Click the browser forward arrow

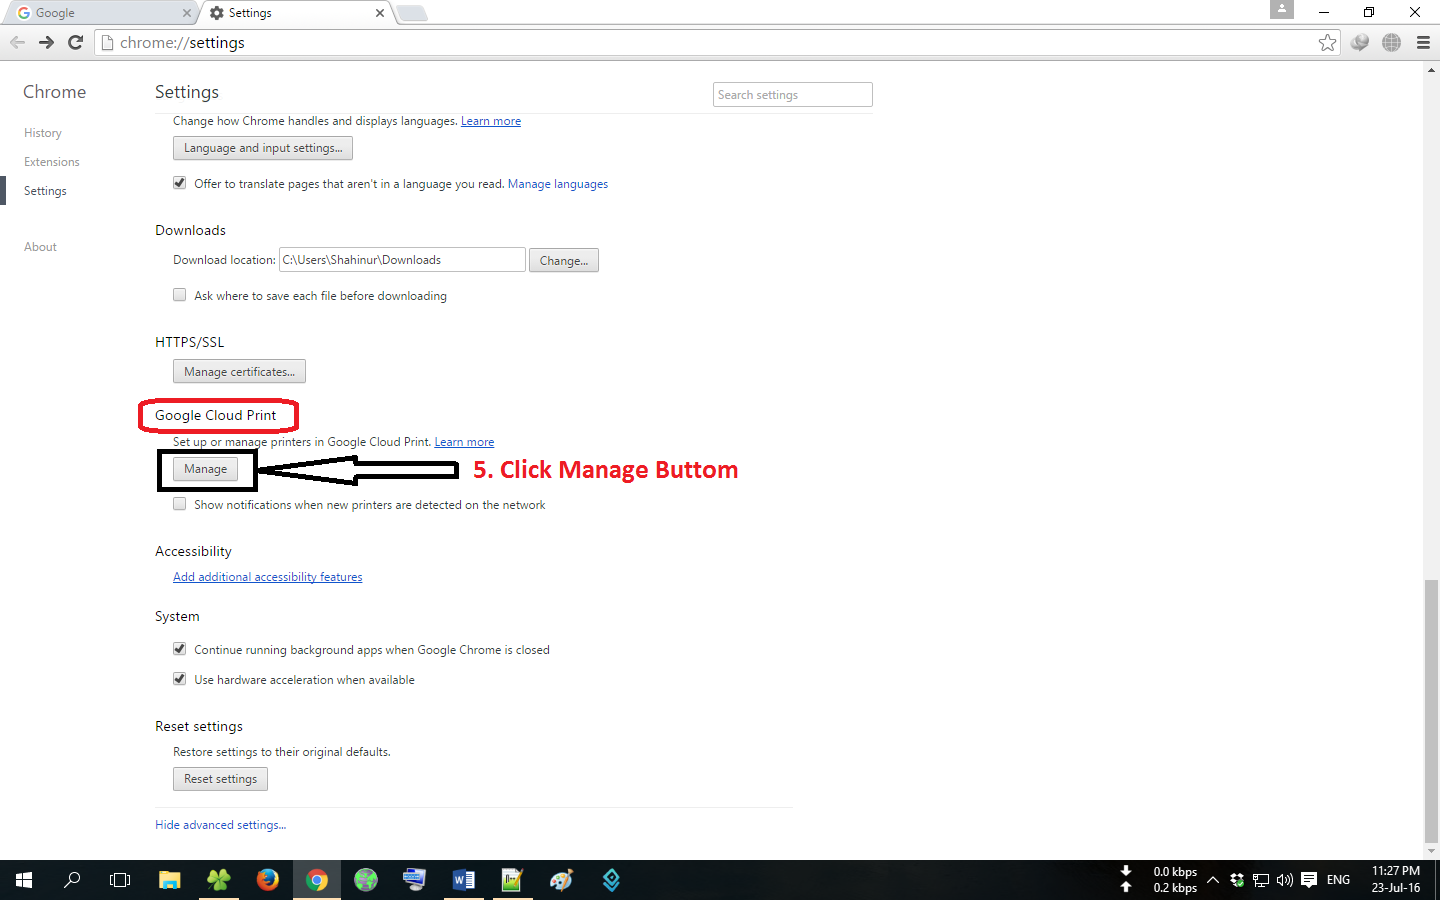pos(46,42)
